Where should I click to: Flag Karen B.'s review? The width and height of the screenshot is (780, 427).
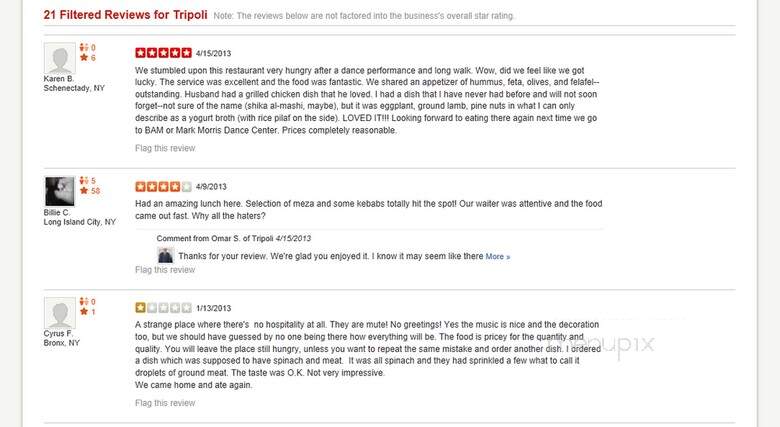coord(165,148)
